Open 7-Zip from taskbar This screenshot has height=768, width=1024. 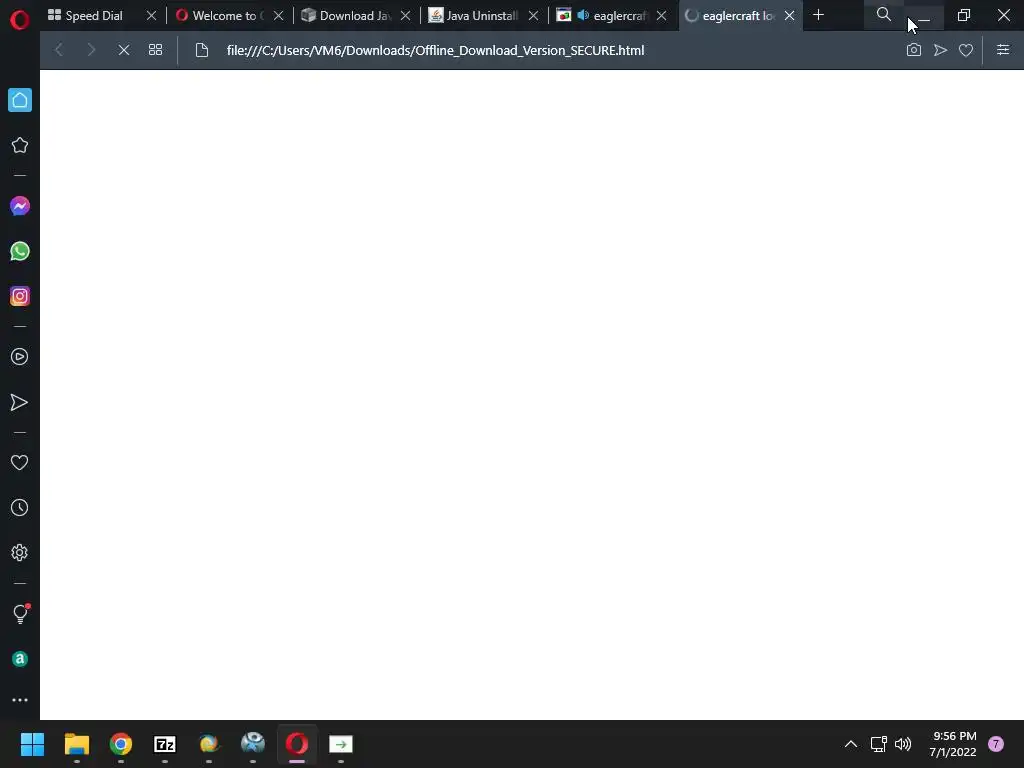(165, 744)
